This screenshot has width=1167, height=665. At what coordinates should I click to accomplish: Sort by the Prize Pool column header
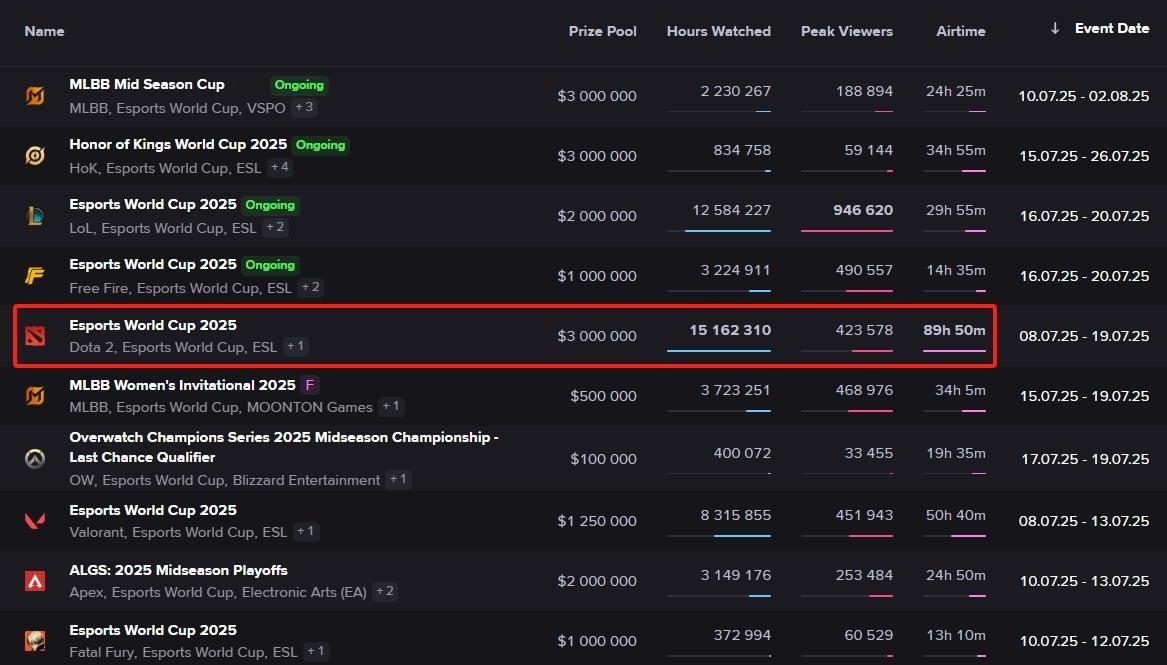point(602,31)
